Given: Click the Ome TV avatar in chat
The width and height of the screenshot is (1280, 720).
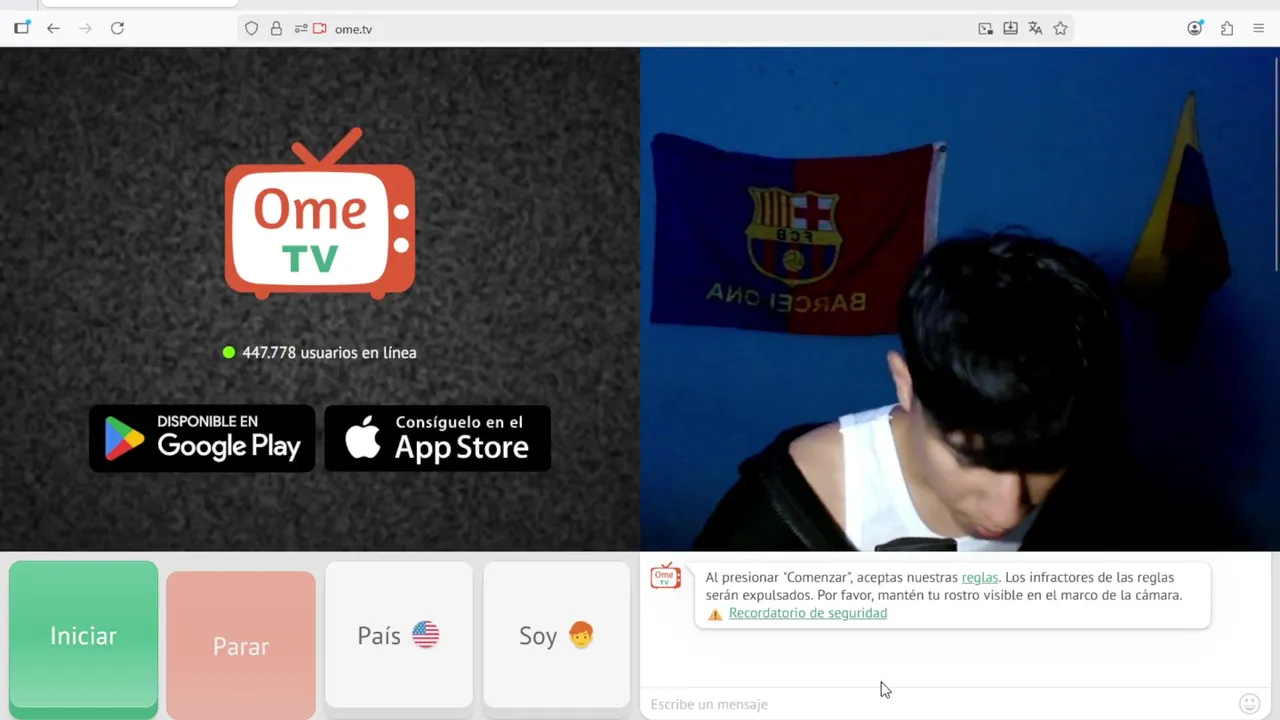Looking at the screenshot, I should point(665,576).
